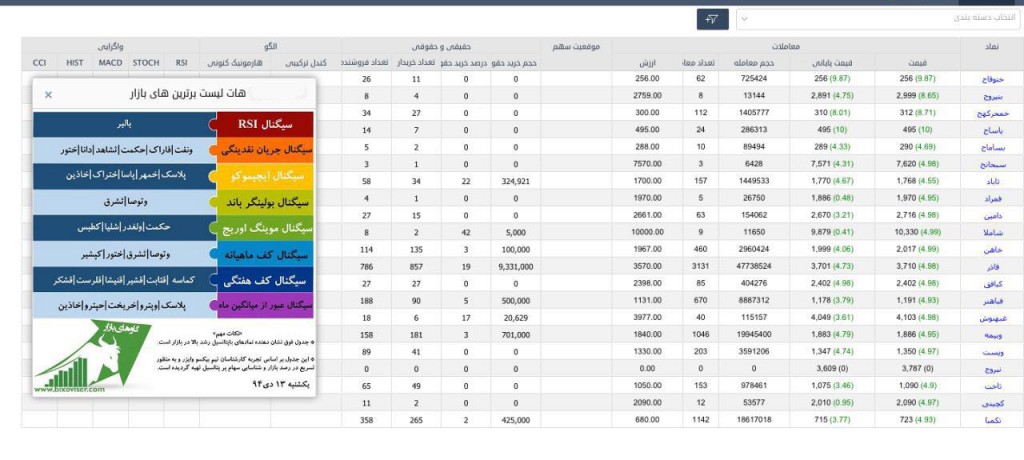Click the 47738524 volume cell
This screenshot has width=1024, height=460.
coord(754,266)
